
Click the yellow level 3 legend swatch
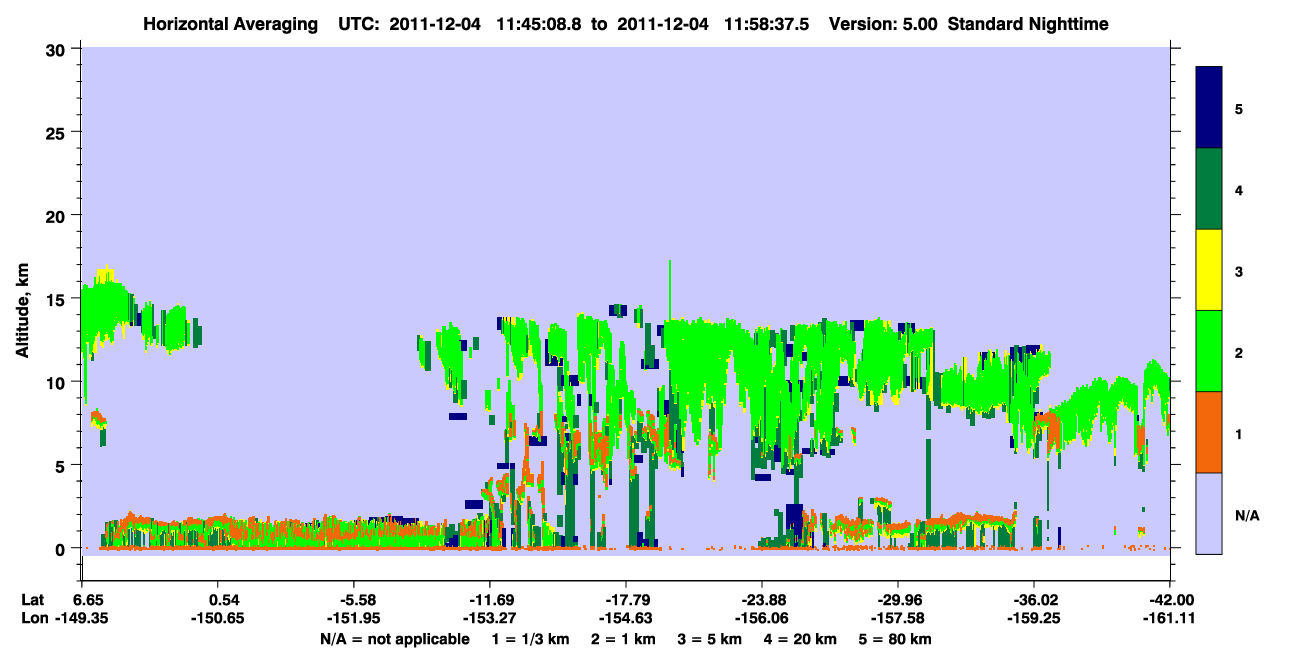point(1209,270)
